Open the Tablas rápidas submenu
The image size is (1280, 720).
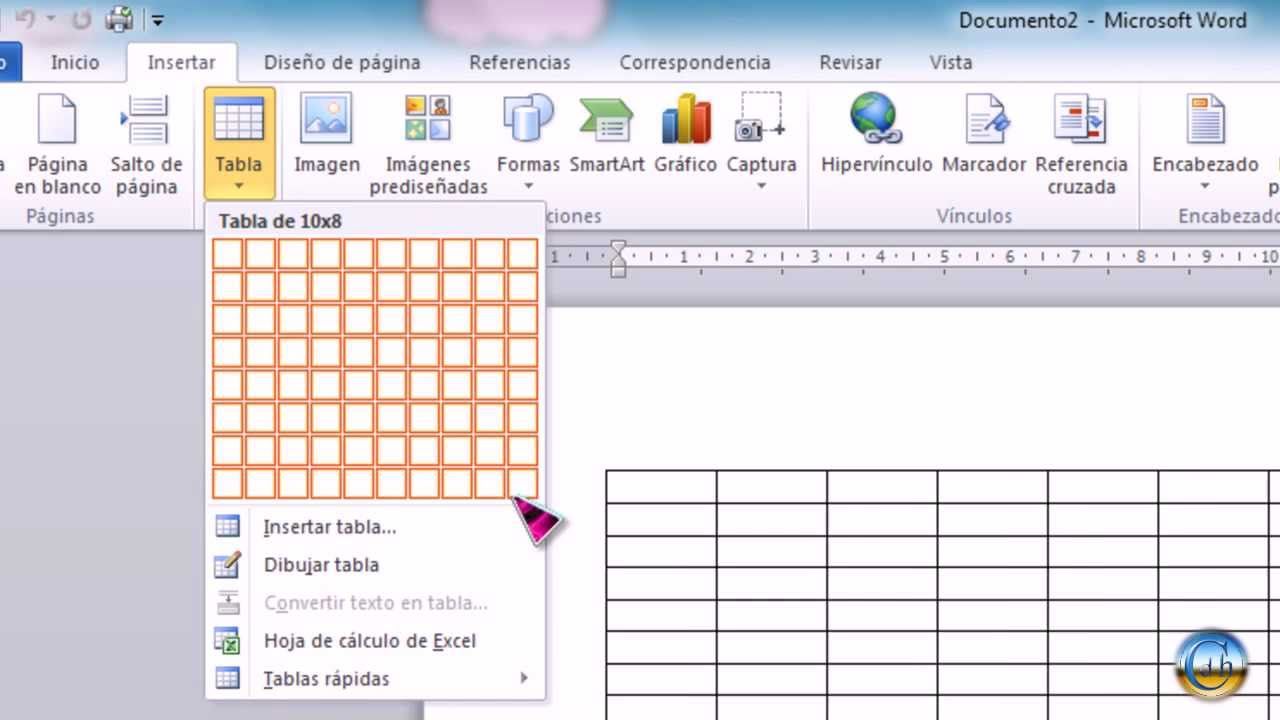pyautogui.click(x=375, y=679)
